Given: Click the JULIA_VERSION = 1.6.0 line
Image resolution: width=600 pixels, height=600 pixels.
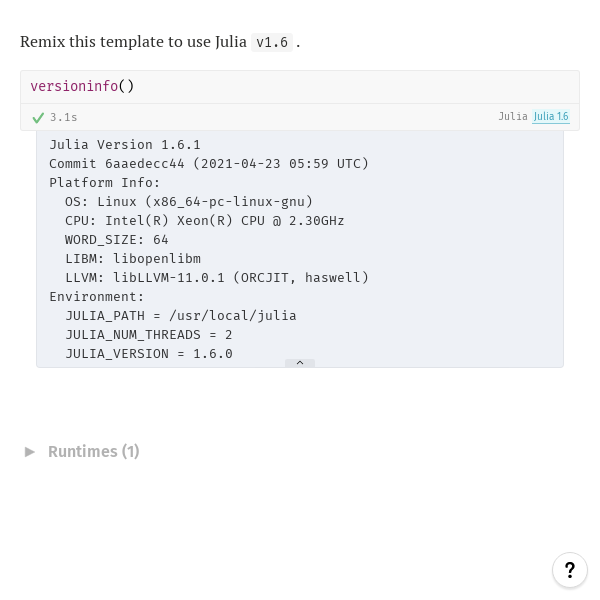Looking at the screenshot, I should point(149,354).
